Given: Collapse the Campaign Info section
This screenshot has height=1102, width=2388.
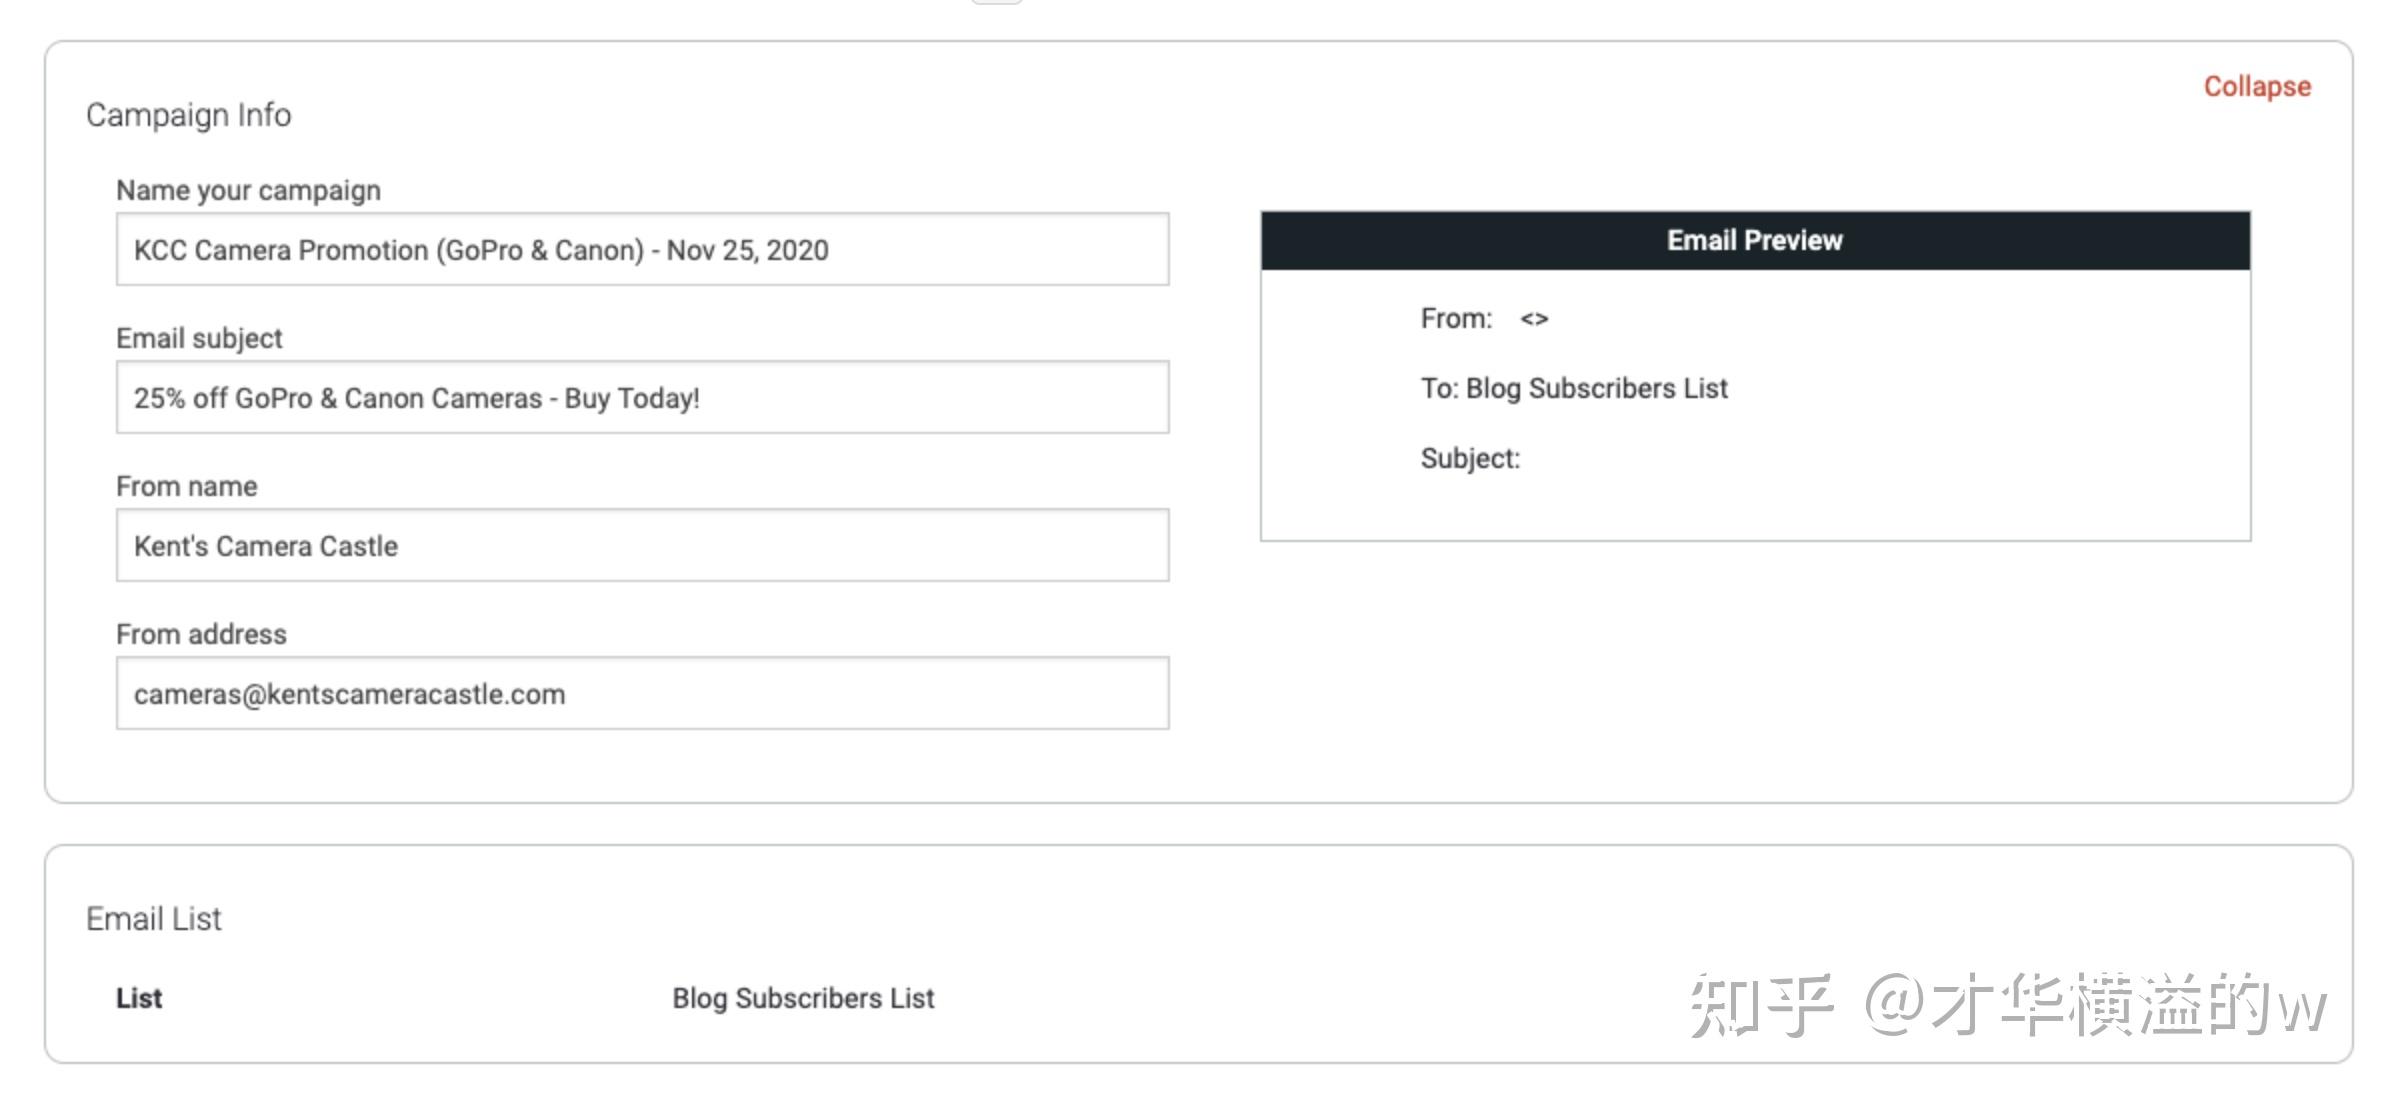Looking at the screenshot, I should point(2256,87).
